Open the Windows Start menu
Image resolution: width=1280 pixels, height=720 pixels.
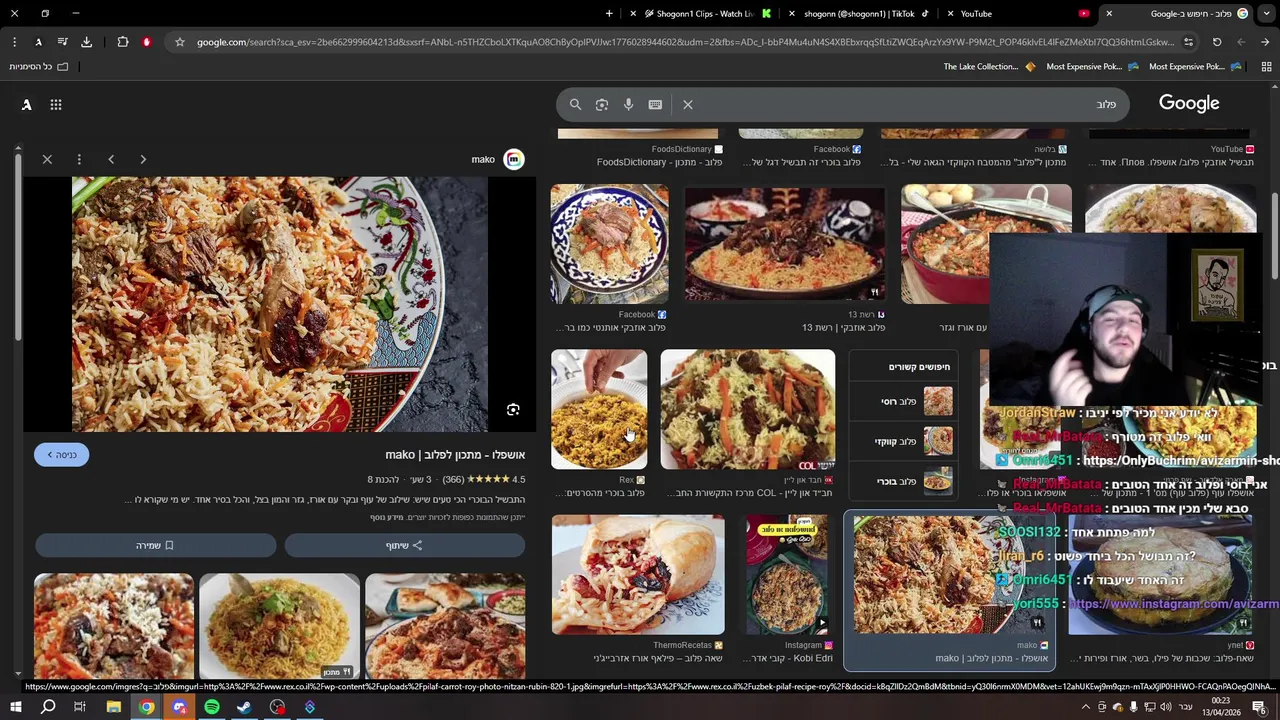pos(15,707)
